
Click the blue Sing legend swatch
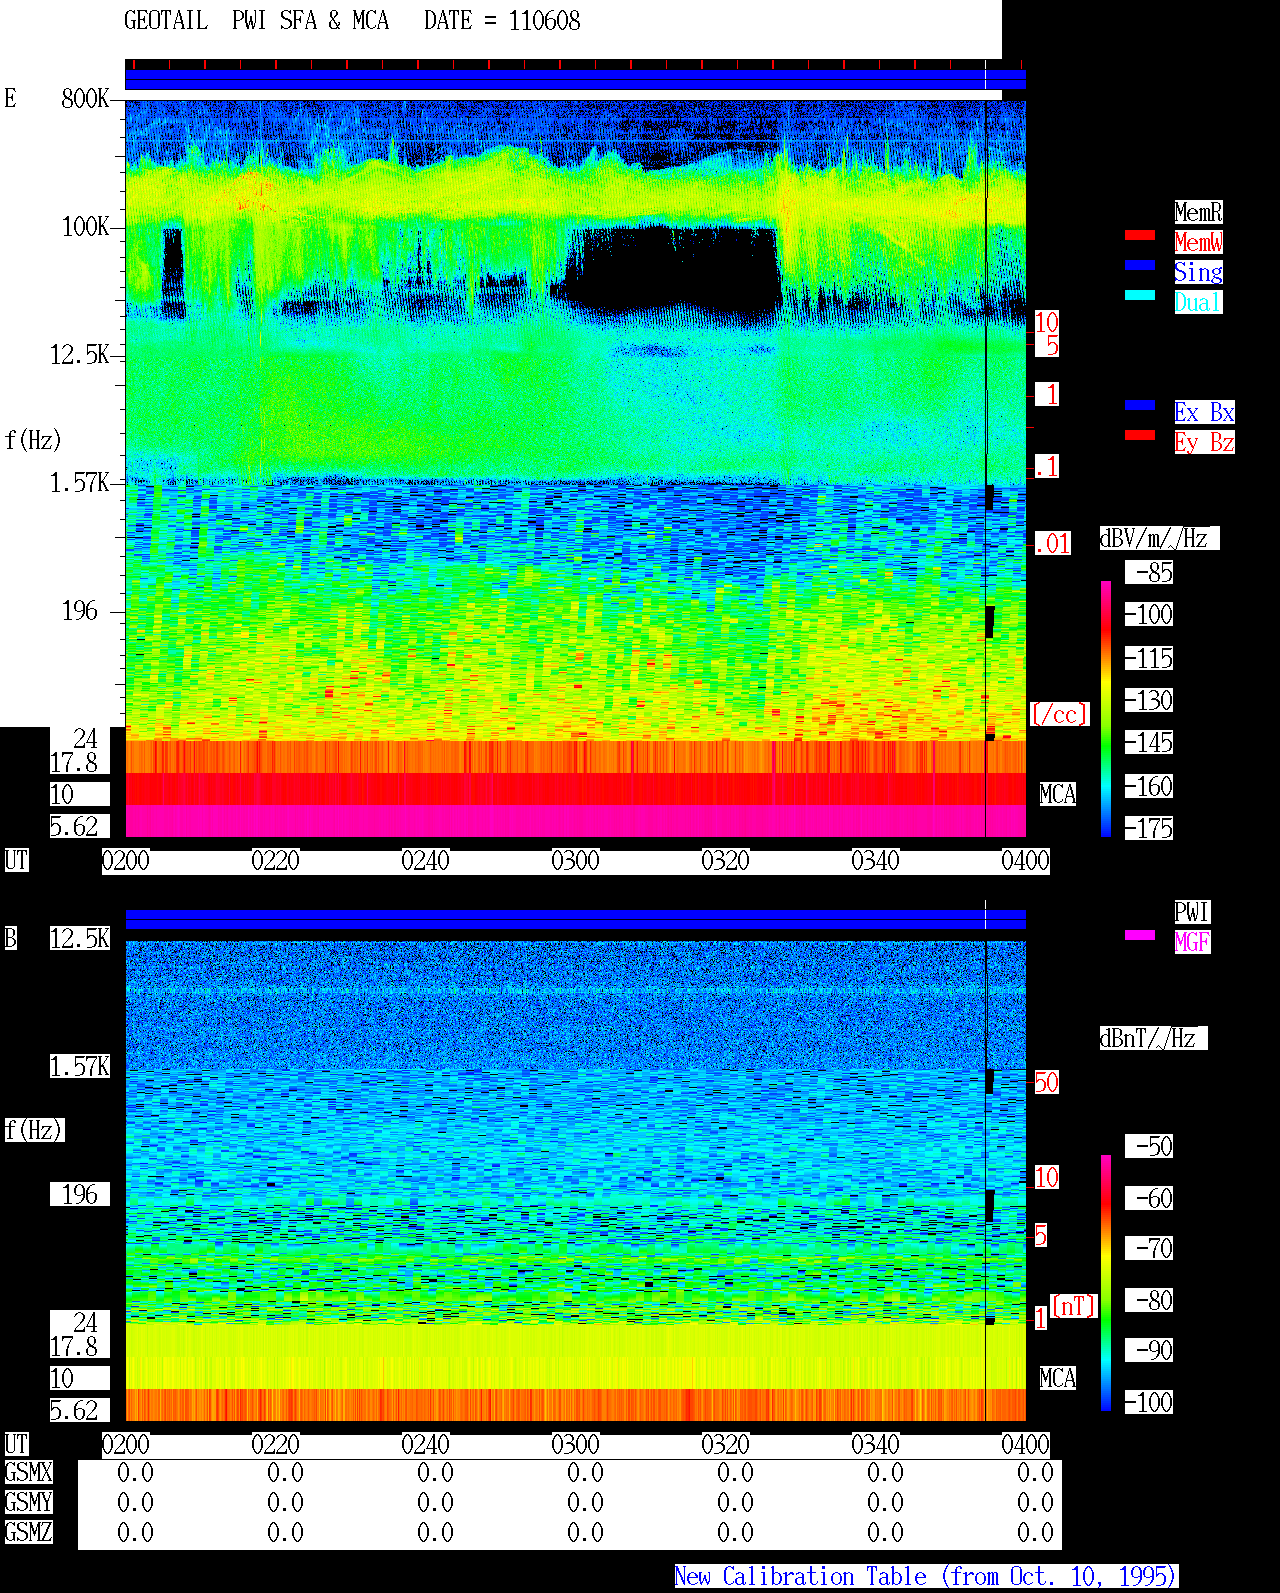click(x=1140, y=265)
